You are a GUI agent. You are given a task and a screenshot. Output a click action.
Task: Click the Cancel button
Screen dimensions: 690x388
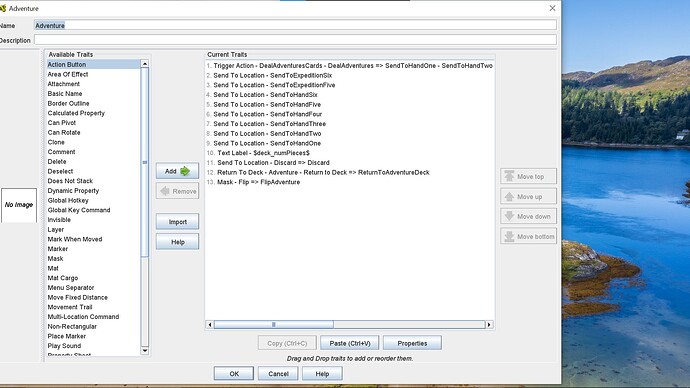click(x=278, y=373)
